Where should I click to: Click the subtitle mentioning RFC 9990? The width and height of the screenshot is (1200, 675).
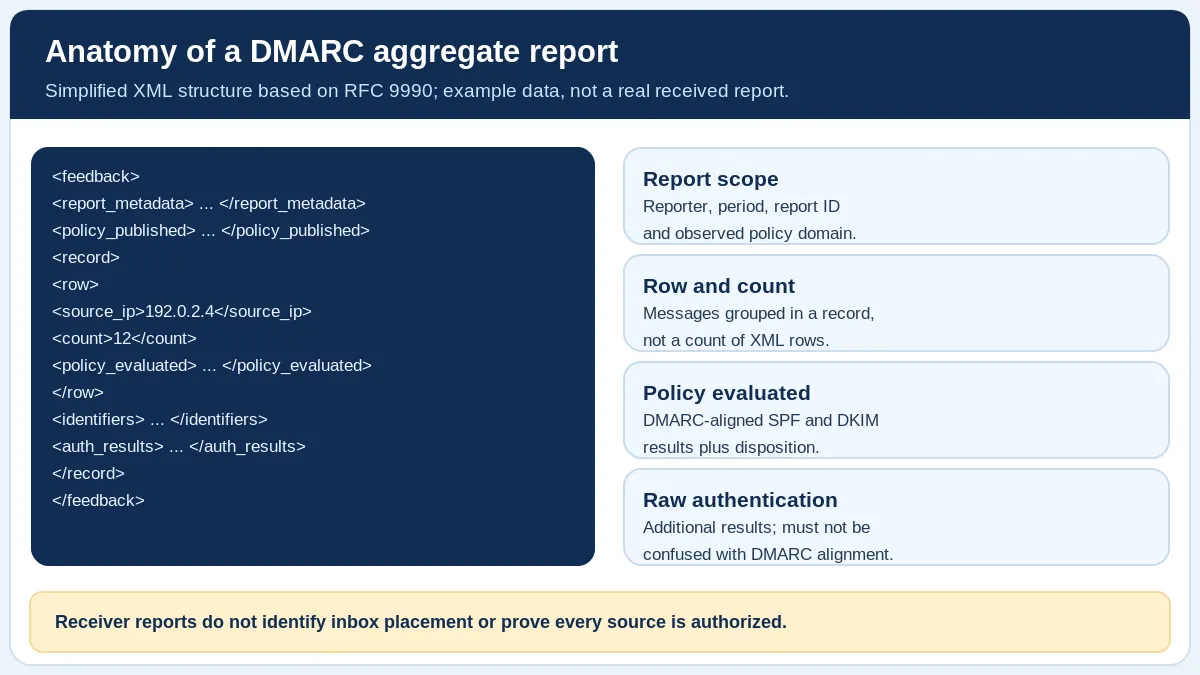click(x=417, y=91)
